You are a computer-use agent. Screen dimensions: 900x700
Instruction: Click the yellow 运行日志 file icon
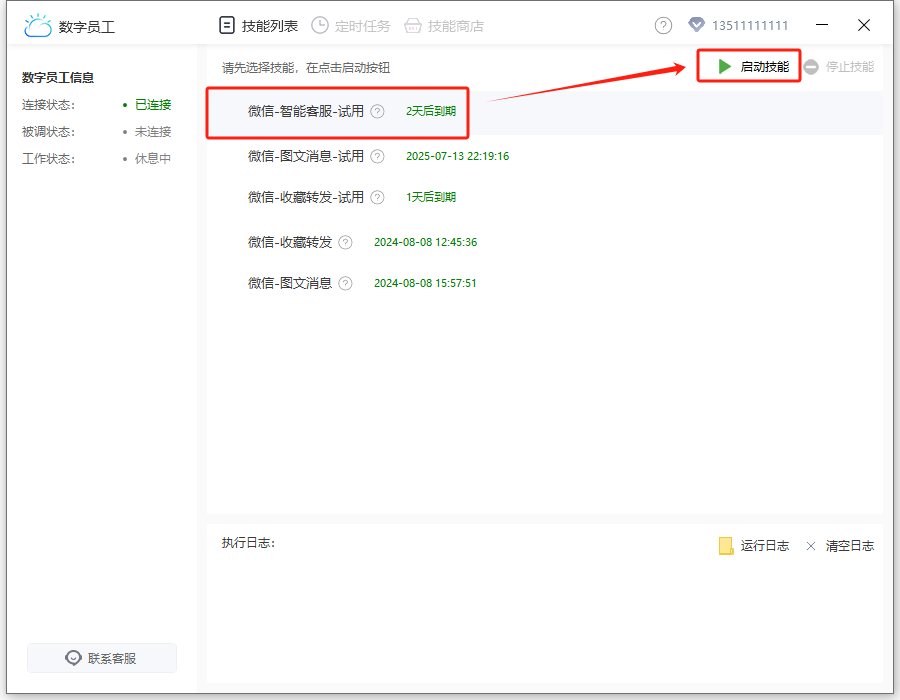(x=726, y=546)
